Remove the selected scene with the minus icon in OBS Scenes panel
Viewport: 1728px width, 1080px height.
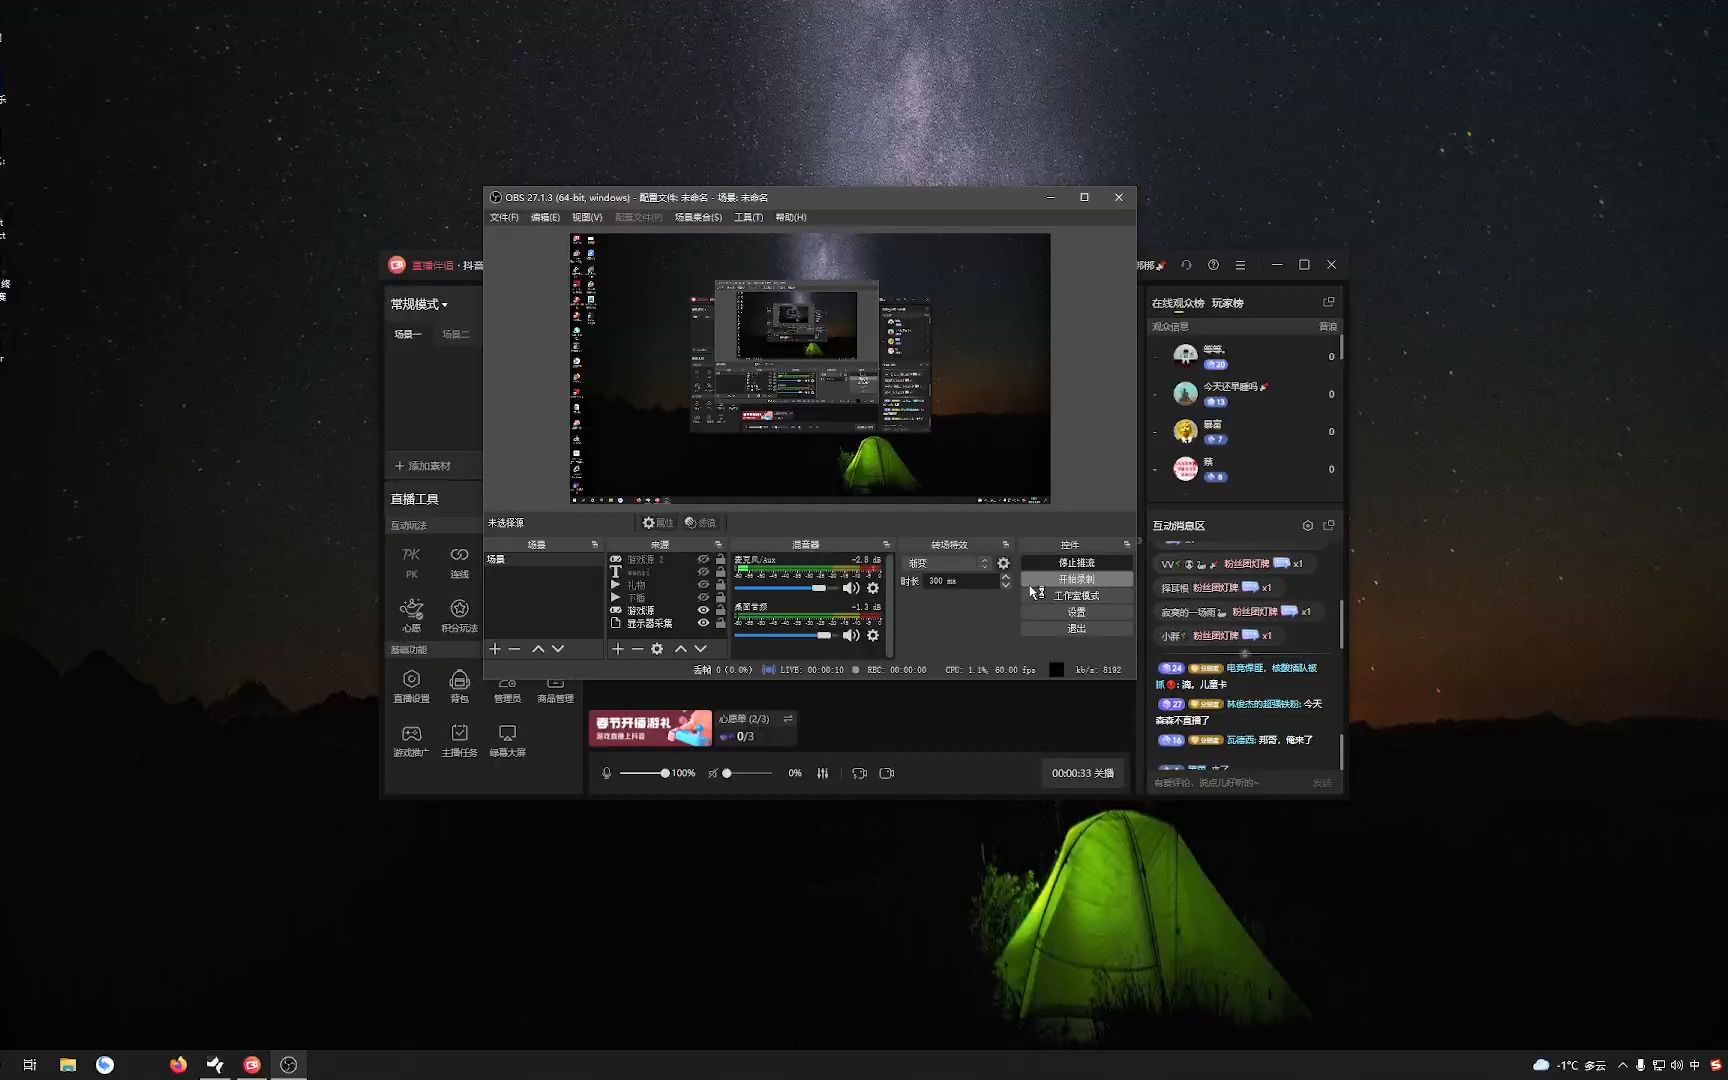(x=515, y=649)
